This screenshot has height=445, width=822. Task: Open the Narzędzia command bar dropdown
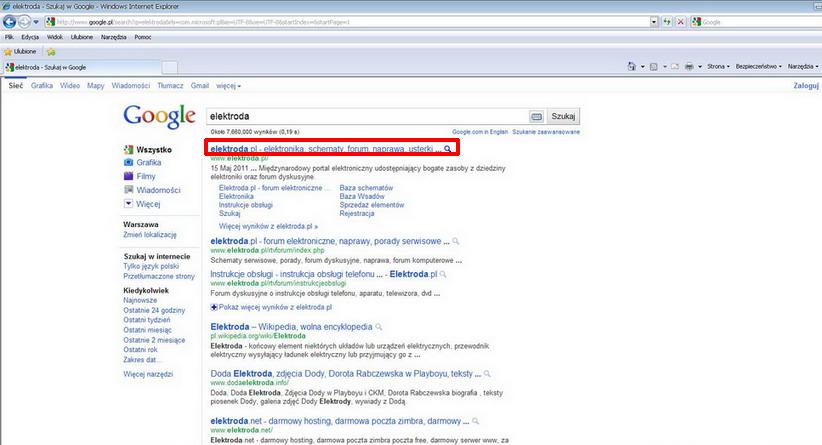(803, 67)
